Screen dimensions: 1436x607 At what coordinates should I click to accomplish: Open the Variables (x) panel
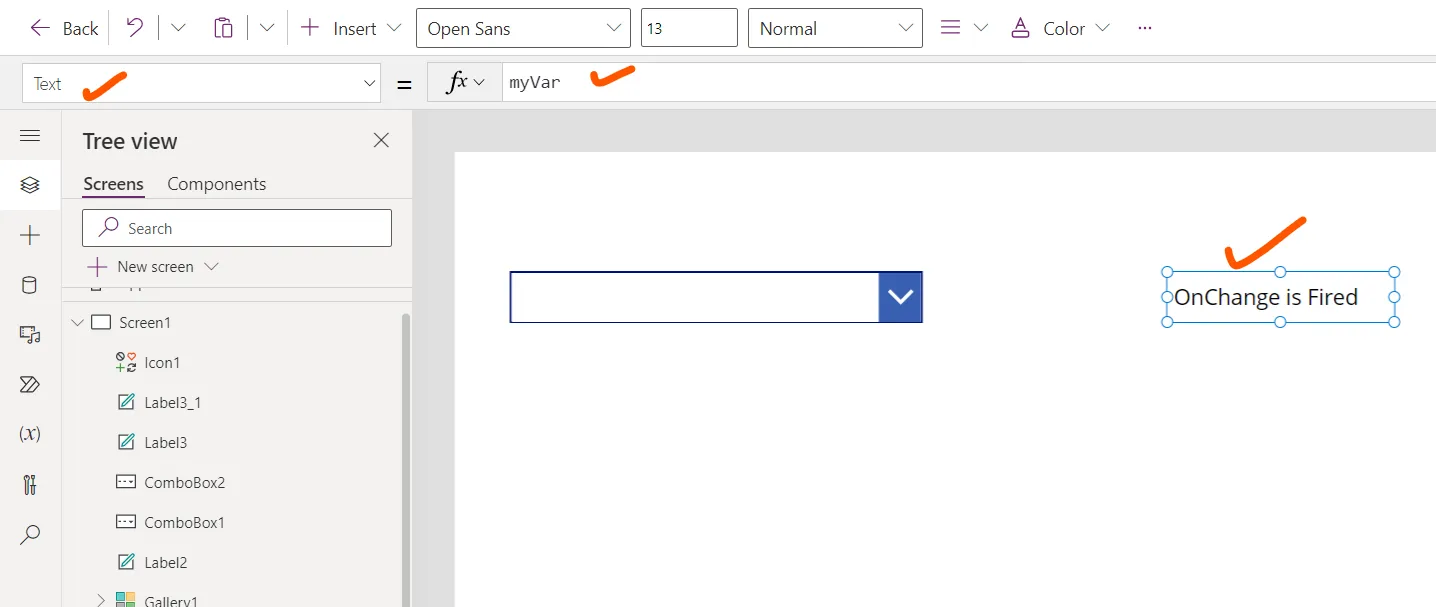tap(30, 434)
